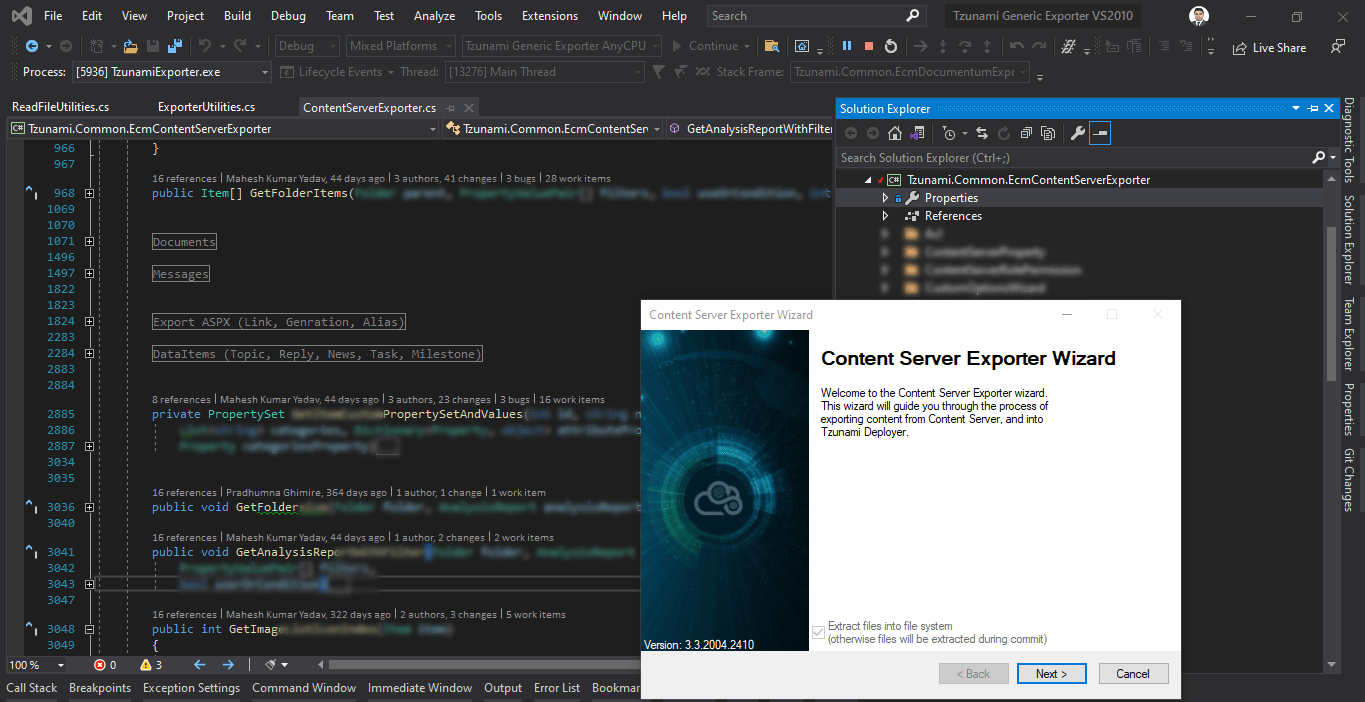Screen dimensions: 1365x702
Task: Click Home icon in Solution Explorer toolbar
Action: [x=895, y=133]
